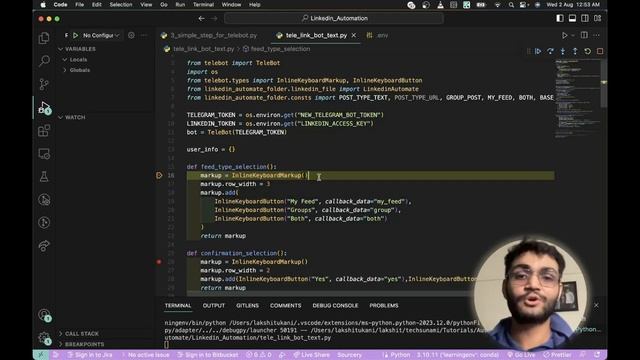Open the Search view in activity bar
640x360 pixels.
click(44, 61)
